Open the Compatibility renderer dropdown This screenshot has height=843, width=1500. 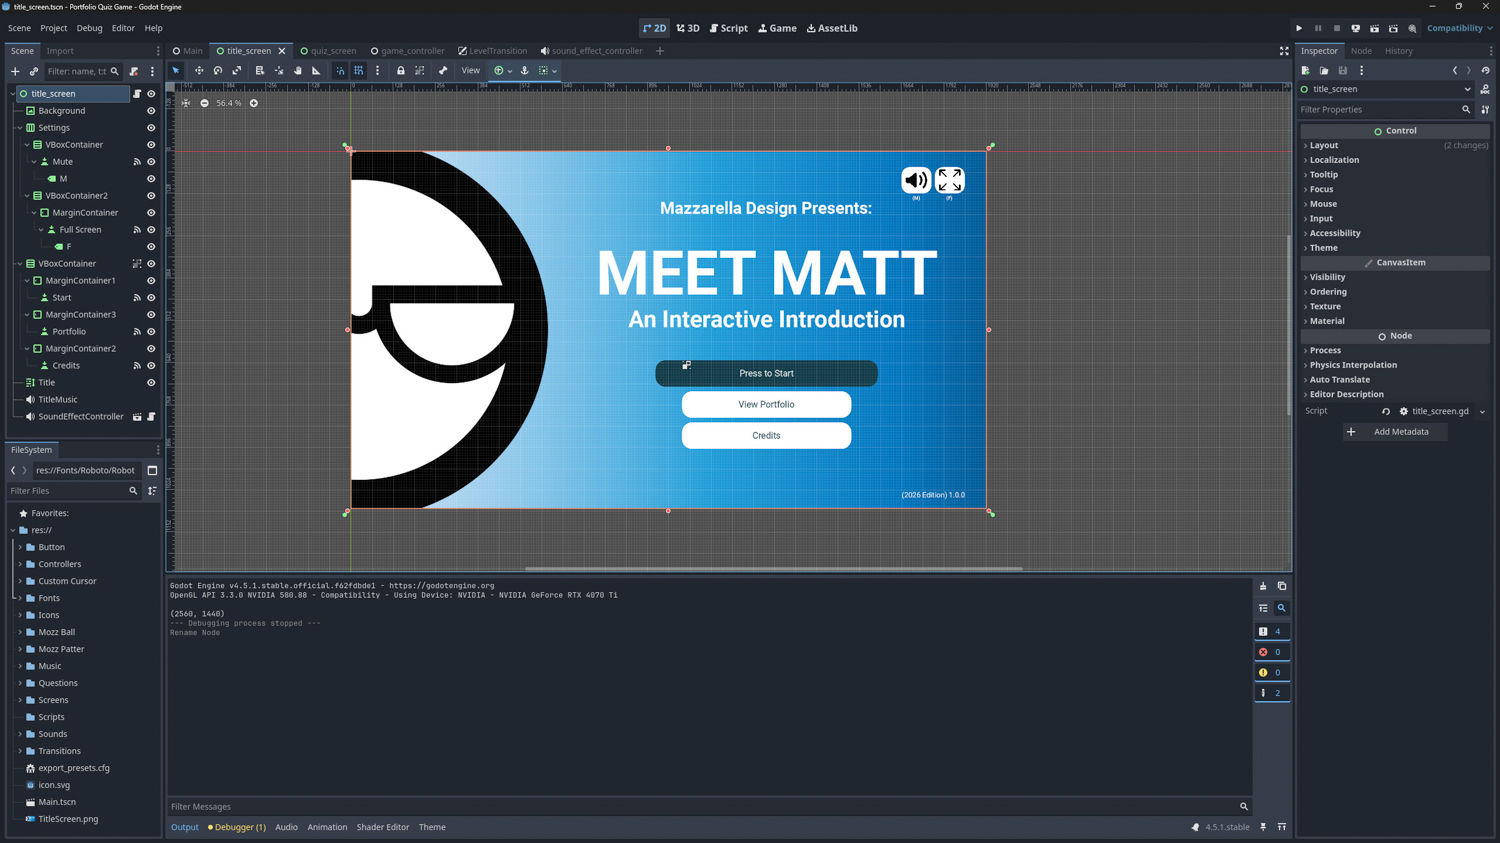pos(1459,28)
